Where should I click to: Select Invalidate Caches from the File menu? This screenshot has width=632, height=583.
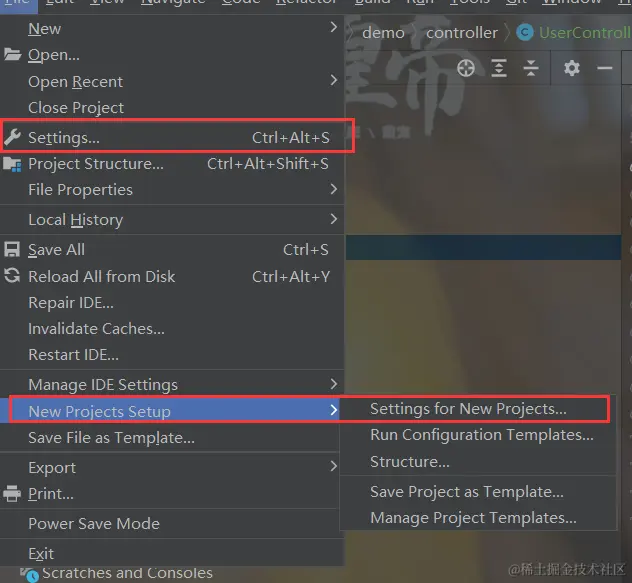coord(96,328)
